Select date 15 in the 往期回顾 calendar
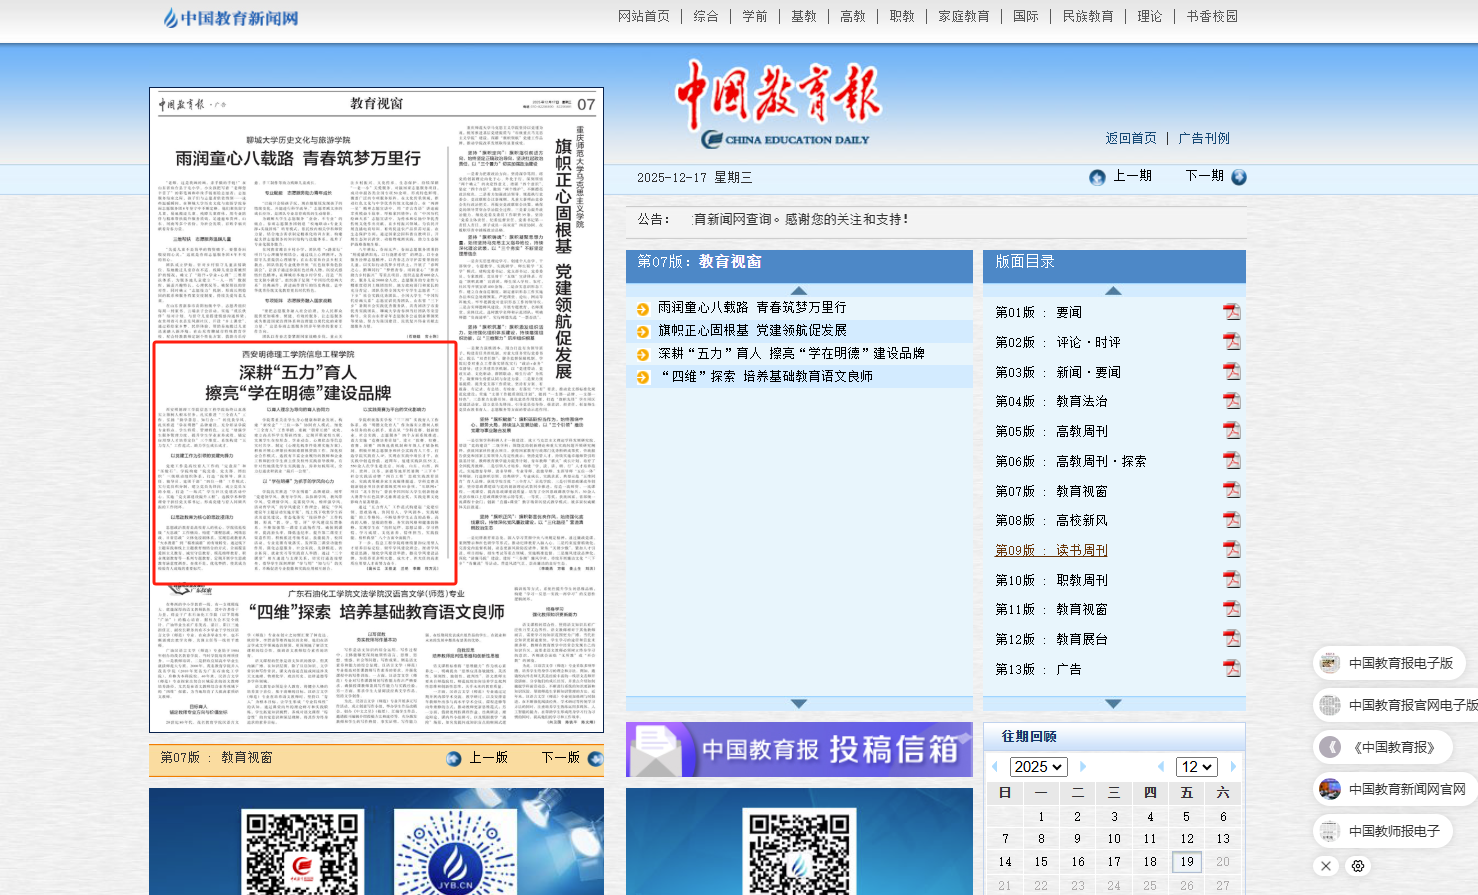This screenshot has width=1478, height=895. [x=1041, y=862]
